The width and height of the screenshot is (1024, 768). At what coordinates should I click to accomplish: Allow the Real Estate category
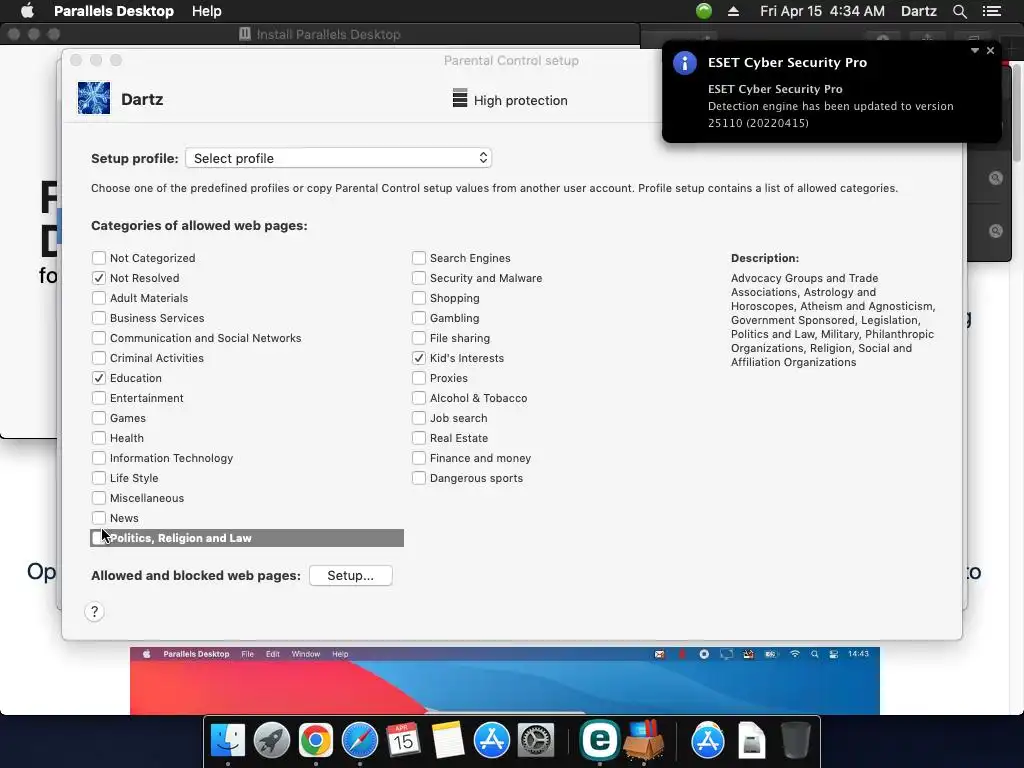coord(419,438)
